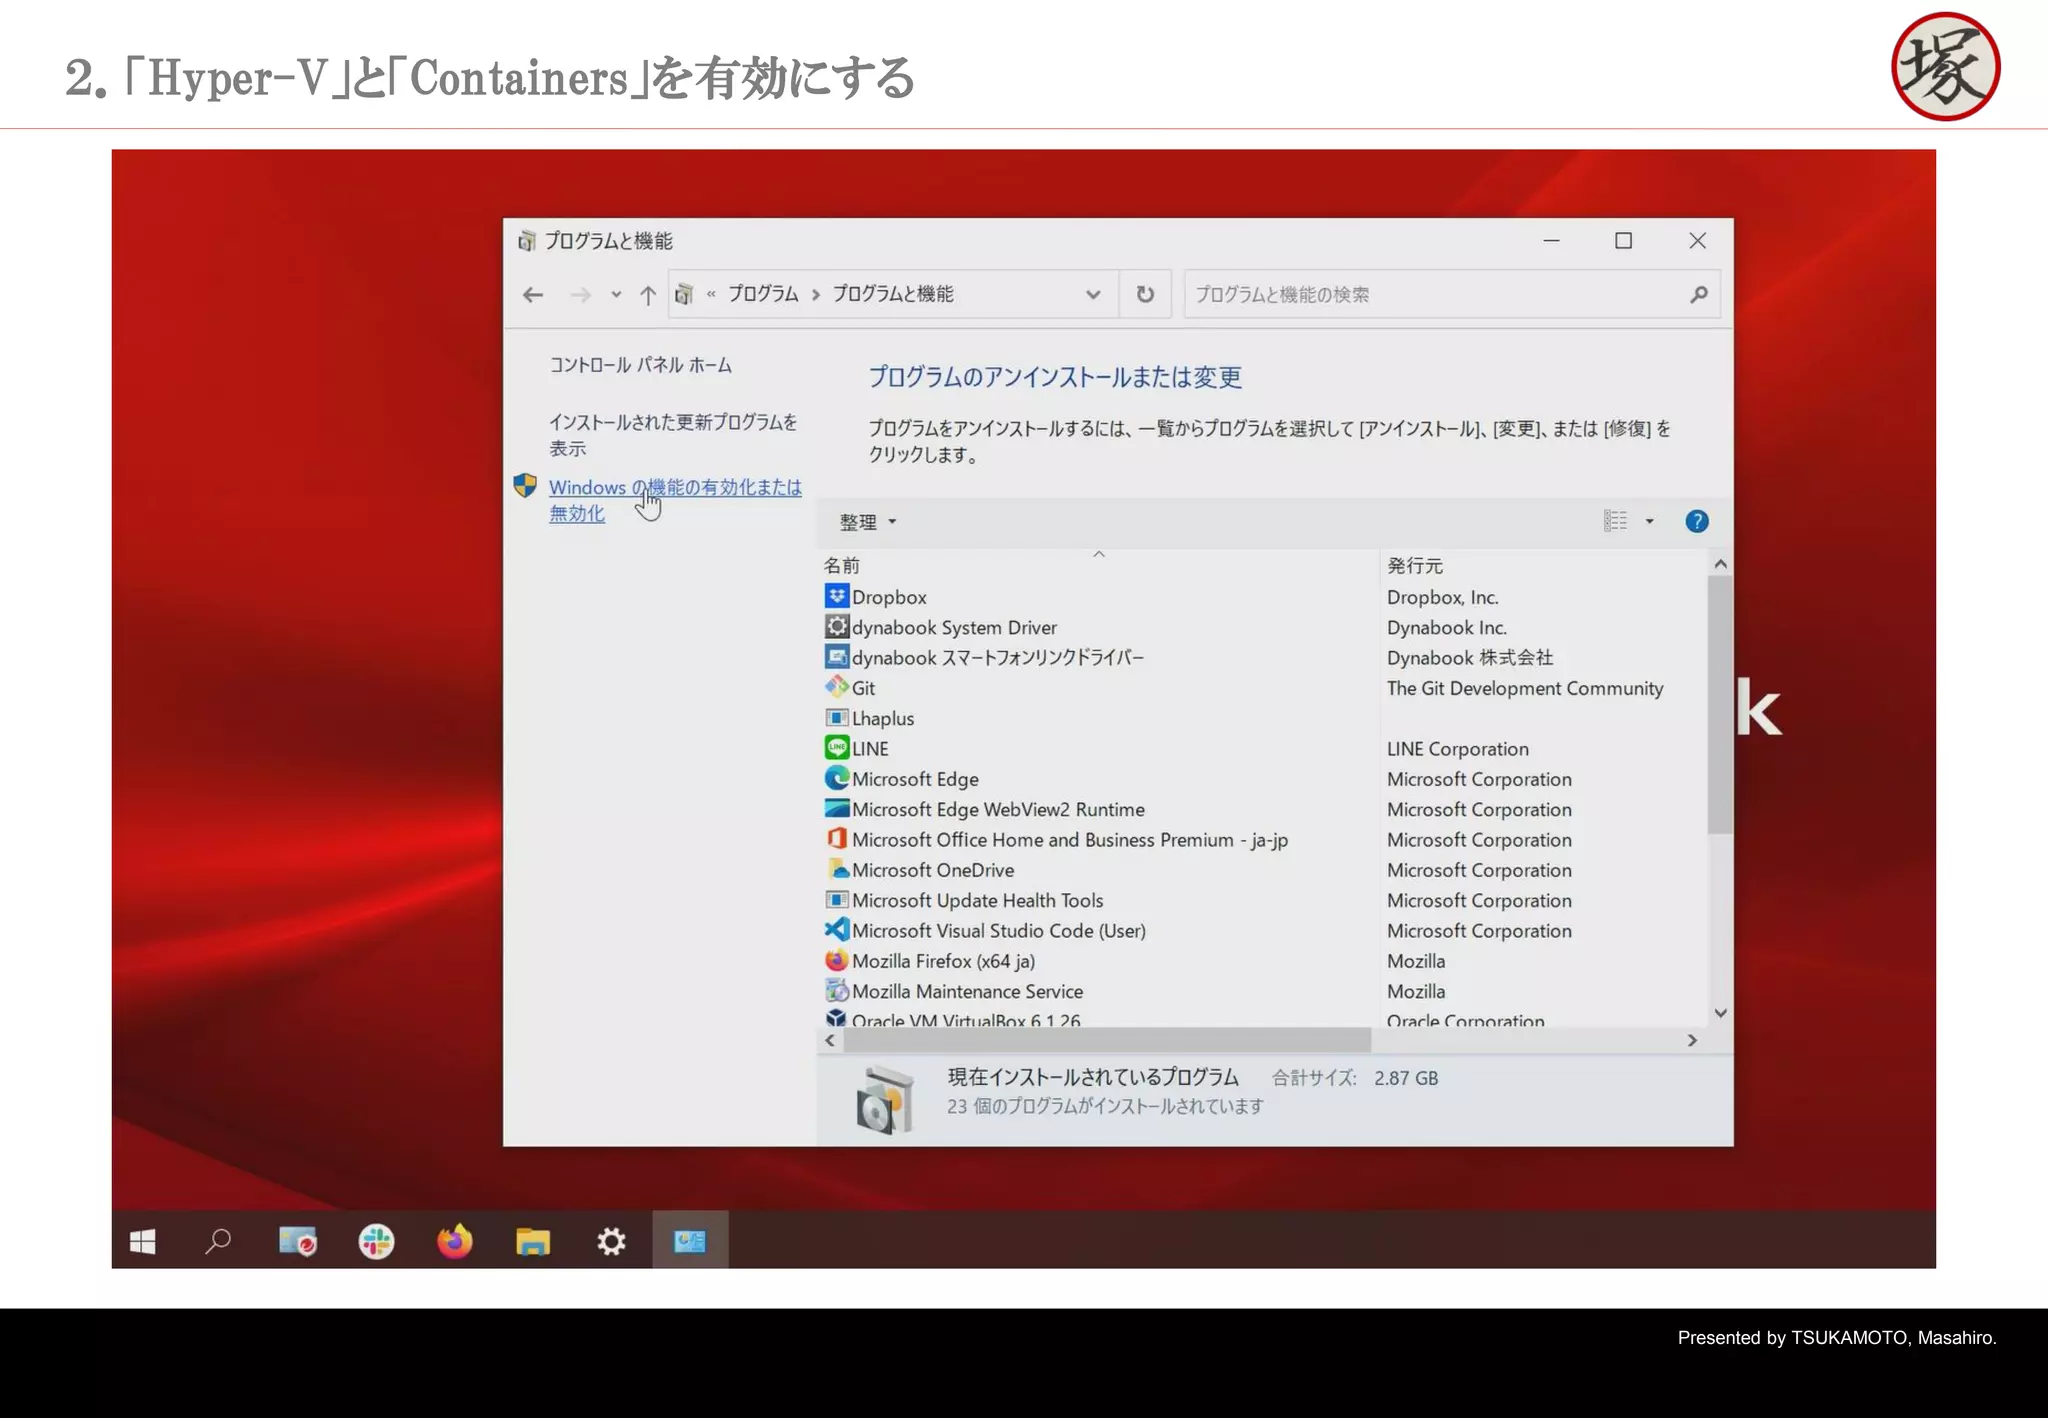This screenshot has height=1418, width=2048.
Task: Select Microsoft Office Home and Business Premium
Action: click(1070, 840)
